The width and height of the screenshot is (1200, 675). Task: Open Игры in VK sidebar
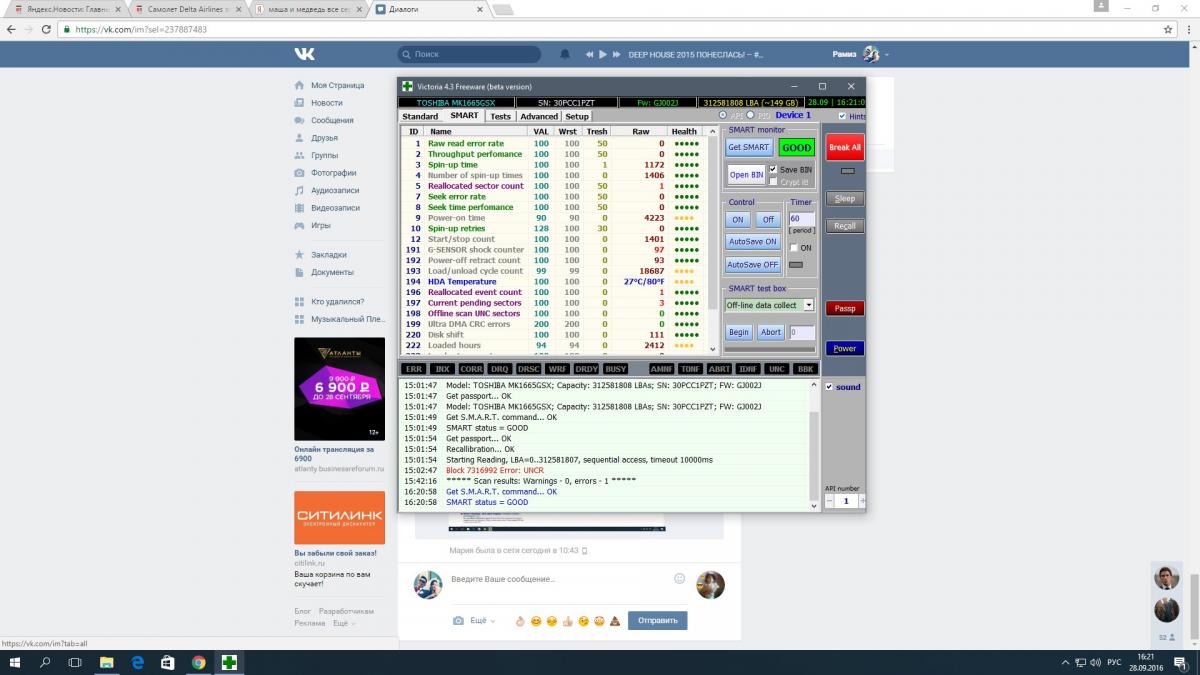(x=320, y=225)
